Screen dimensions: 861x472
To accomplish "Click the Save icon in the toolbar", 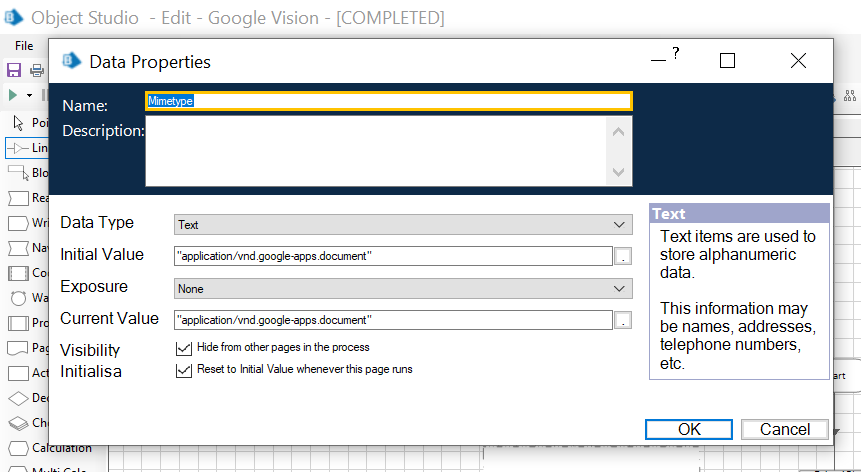I will click(14, 70).
